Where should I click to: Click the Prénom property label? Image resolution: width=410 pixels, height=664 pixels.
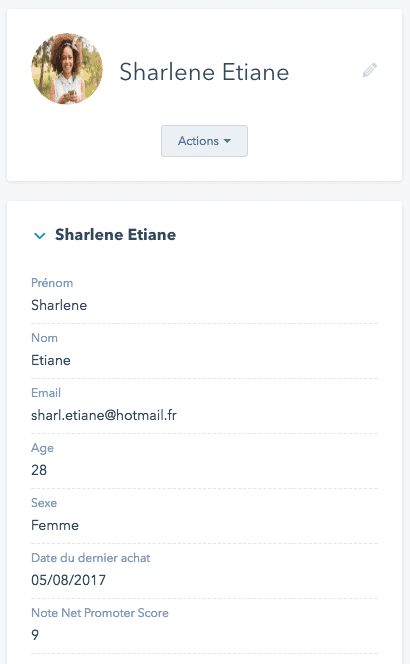(x=52, y=283)
